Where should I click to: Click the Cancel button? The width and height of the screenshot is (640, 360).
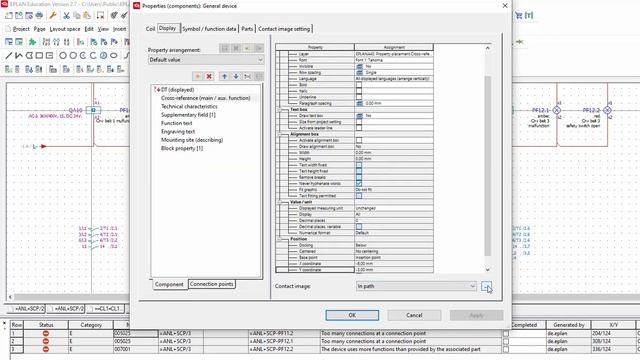tap(414, 315)
